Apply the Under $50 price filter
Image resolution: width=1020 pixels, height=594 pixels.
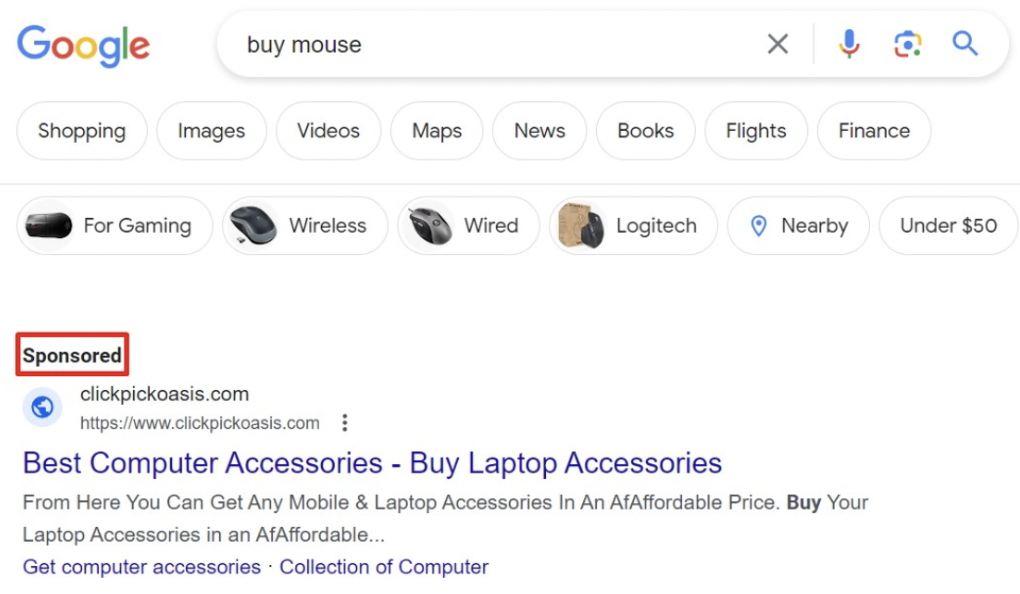[947, 226]
